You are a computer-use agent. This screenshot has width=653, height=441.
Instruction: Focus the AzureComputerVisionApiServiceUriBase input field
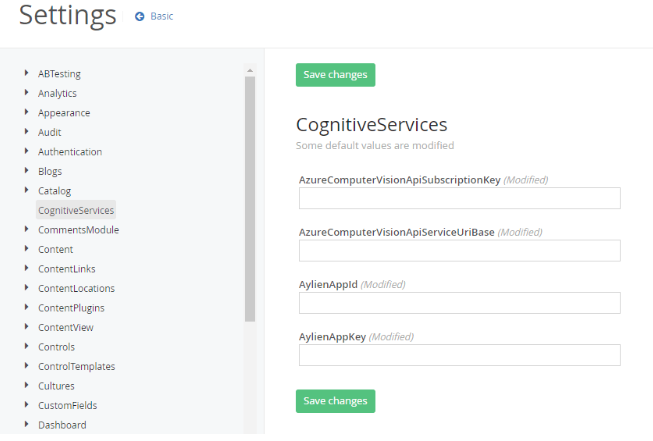tap(460, 251)
